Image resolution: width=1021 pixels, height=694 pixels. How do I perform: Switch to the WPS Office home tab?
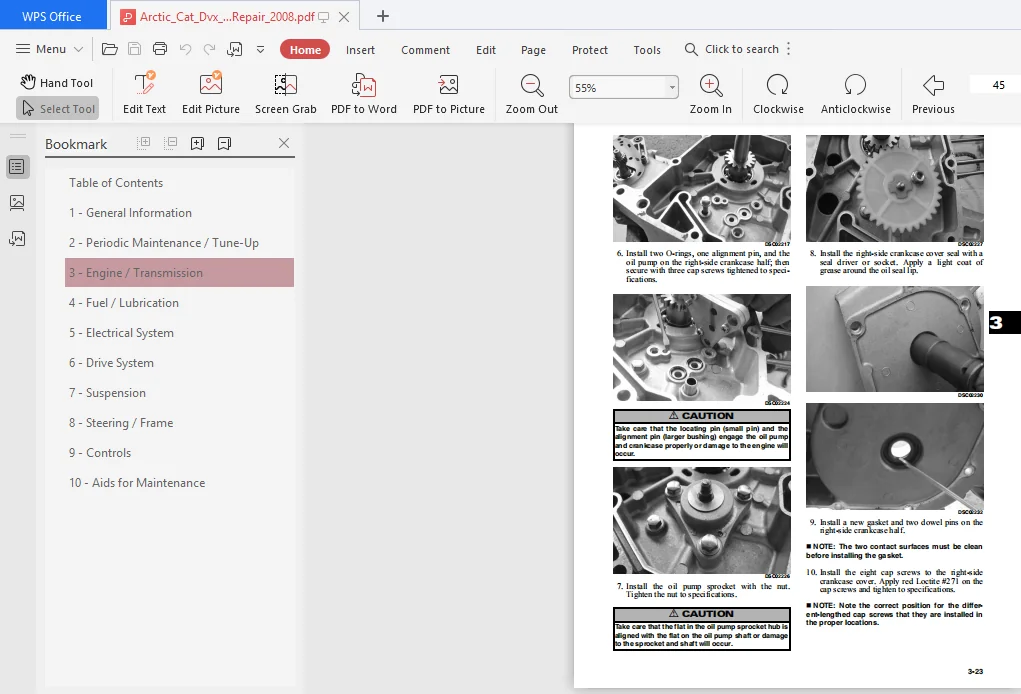coord(52,16)
